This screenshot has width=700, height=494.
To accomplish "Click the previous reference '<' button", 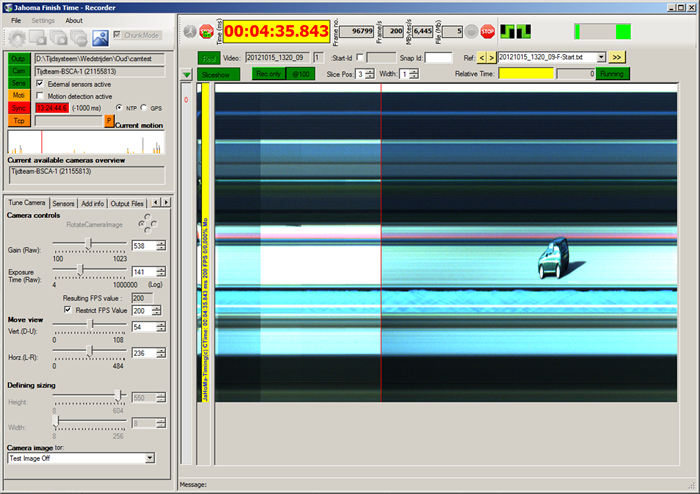I will click(481, 58).
